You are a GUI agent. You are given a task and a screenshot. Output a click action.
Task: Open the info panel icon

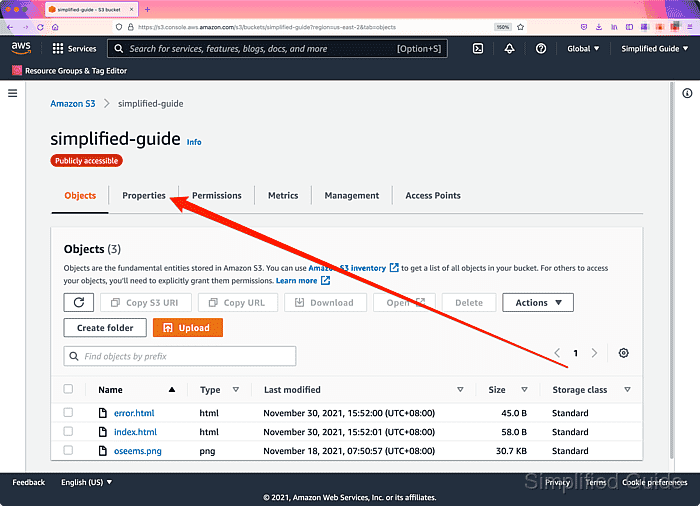pyautogui.click(x=687, y=93)
